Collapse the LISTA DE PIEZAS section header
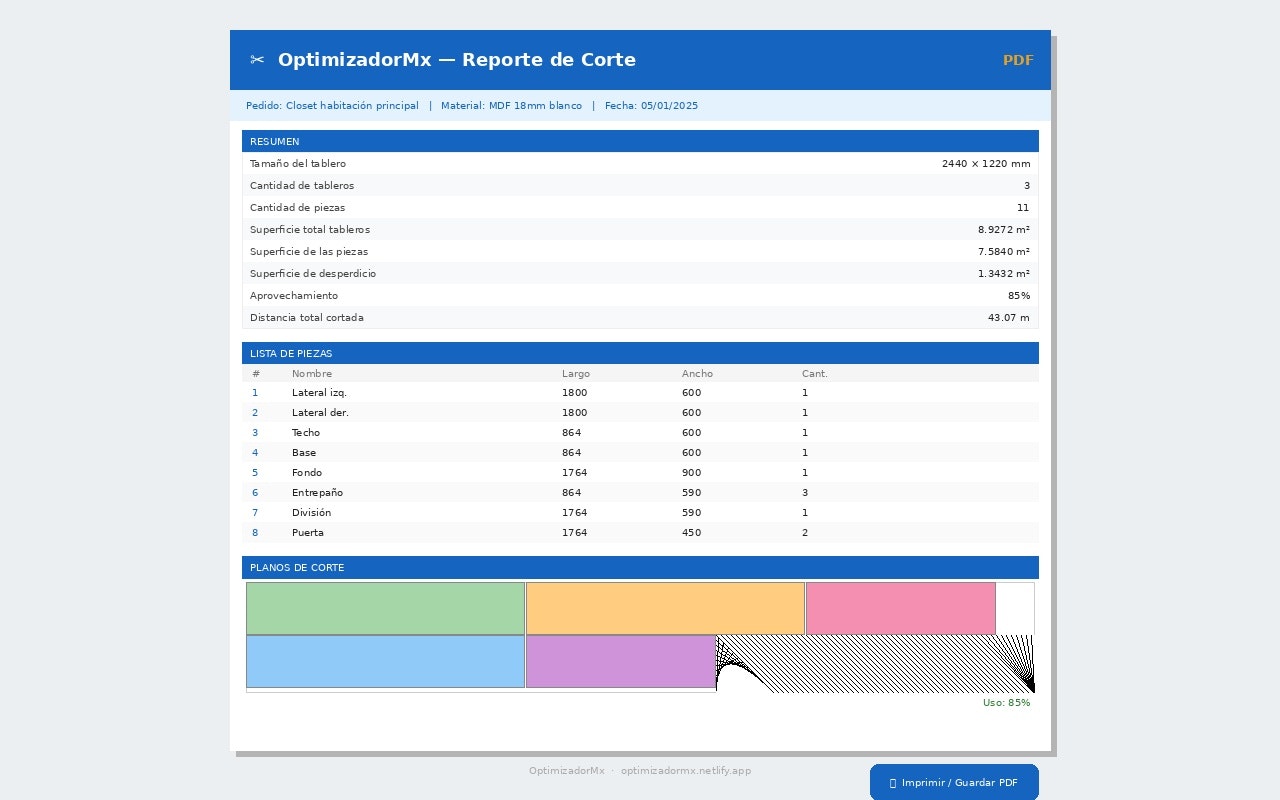The width and height of the screenshot is (1280, 800). (640, 353)
